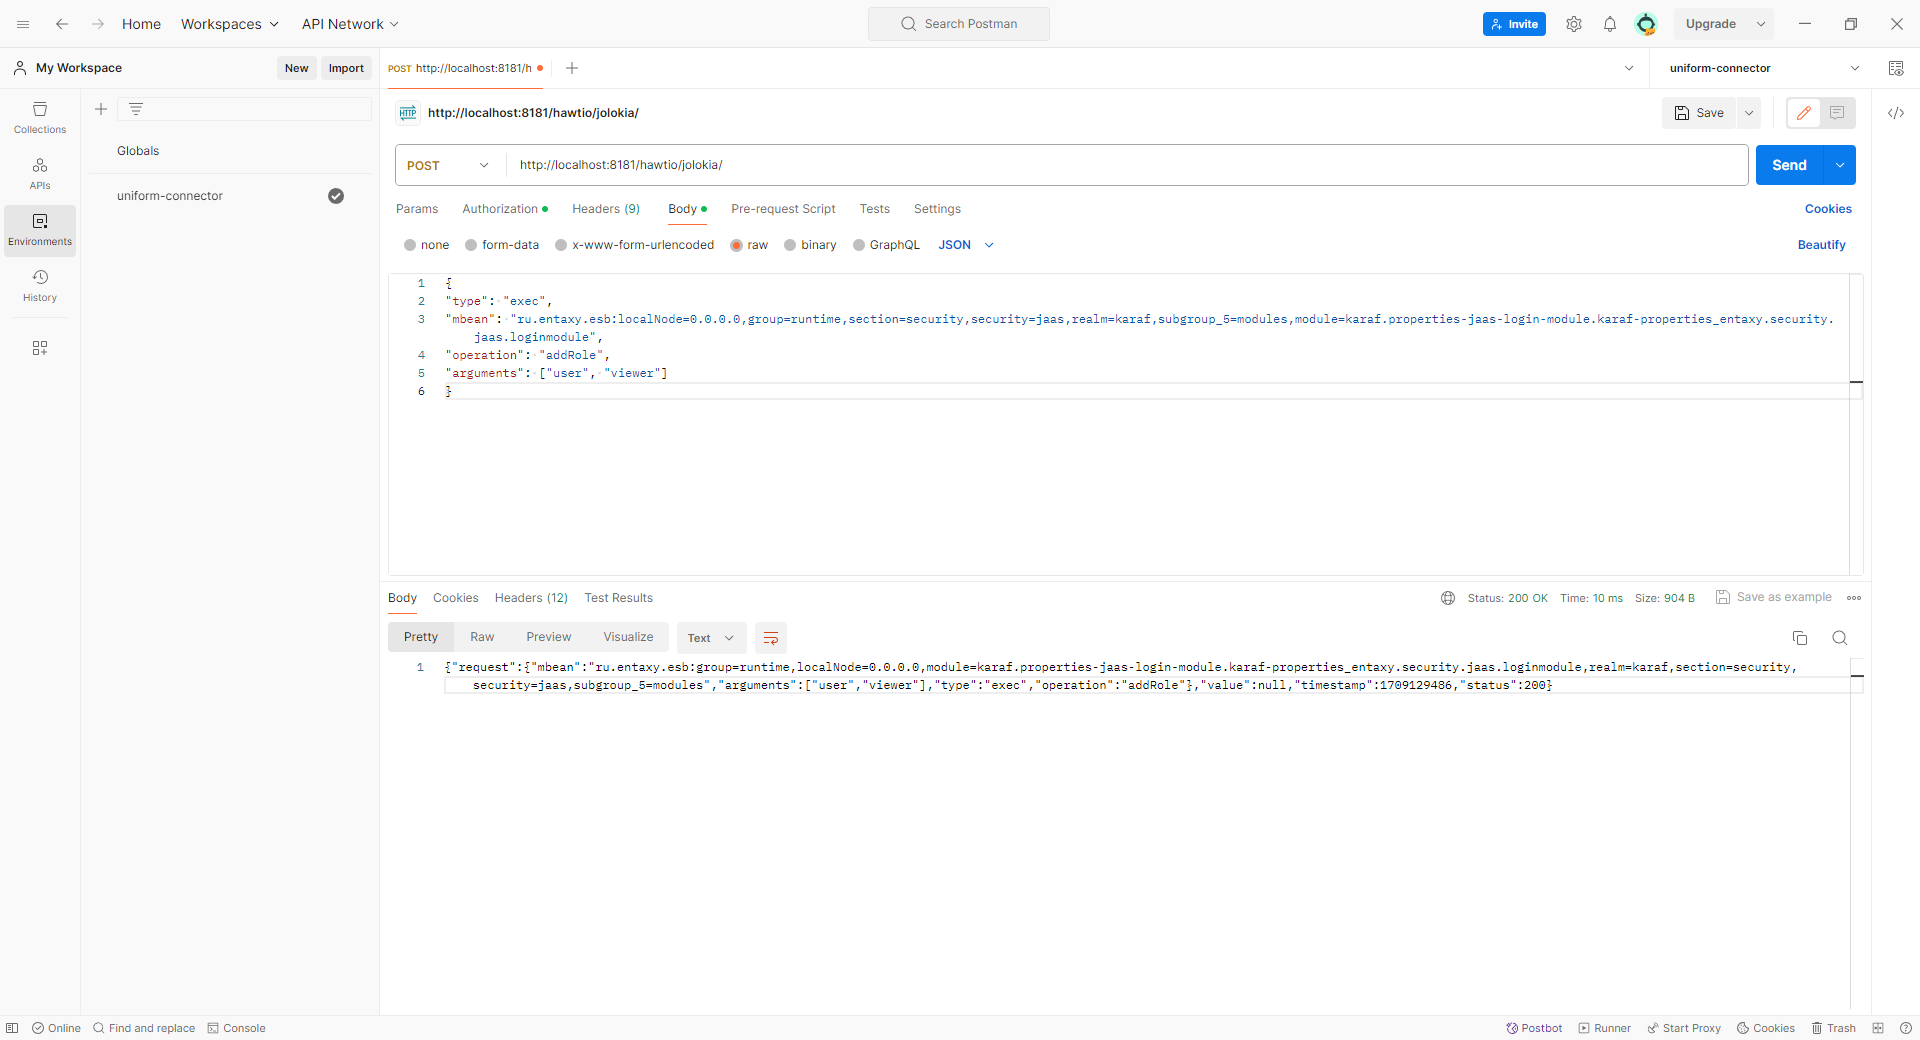Open the History sidebar panel
Image resolution: width=1920 pixels, height=1040 pixels.
40,285
